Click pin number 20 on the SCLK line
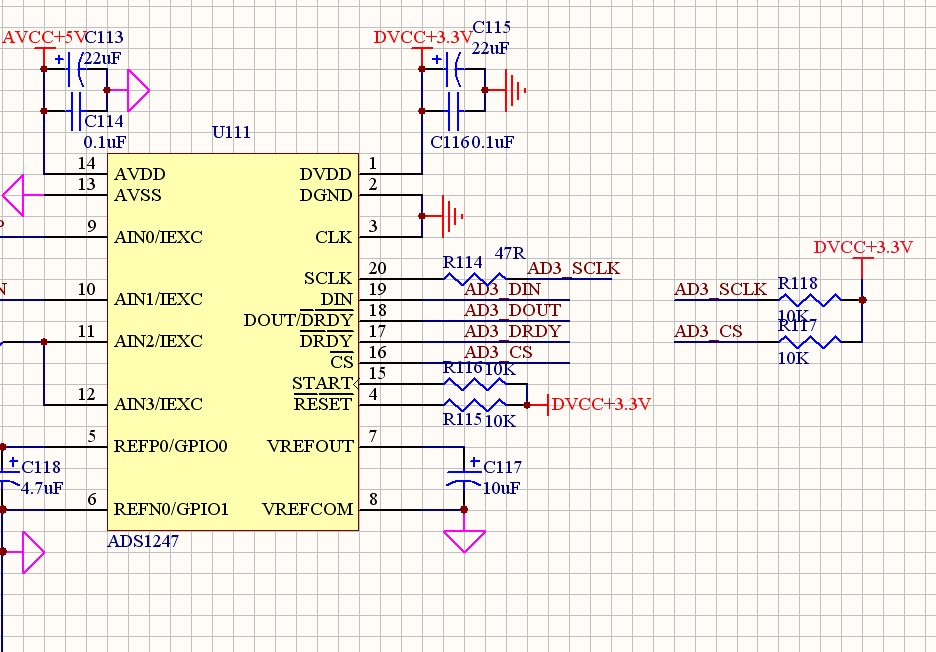Viewport: 936px width, 652px height. coord(377,269)
